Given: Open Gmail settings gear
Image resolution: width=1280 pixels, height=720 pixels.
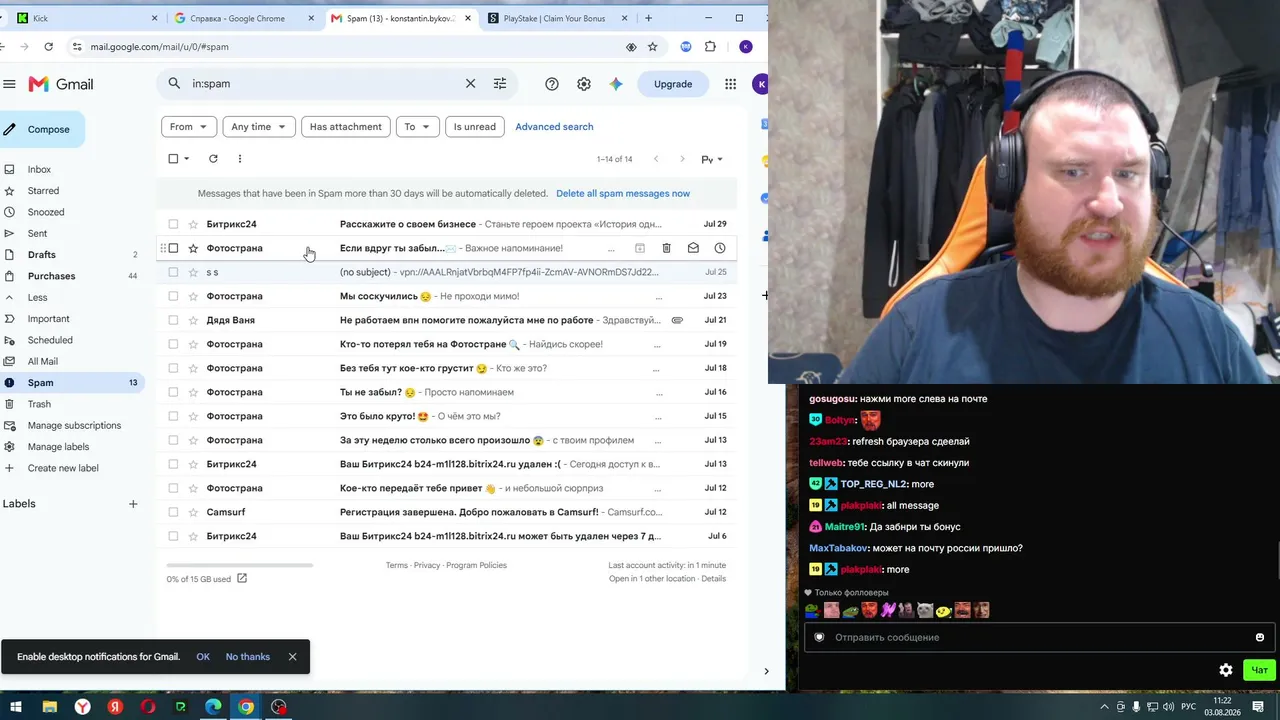Looking at the screenshot, I should [x=584, y=84].
